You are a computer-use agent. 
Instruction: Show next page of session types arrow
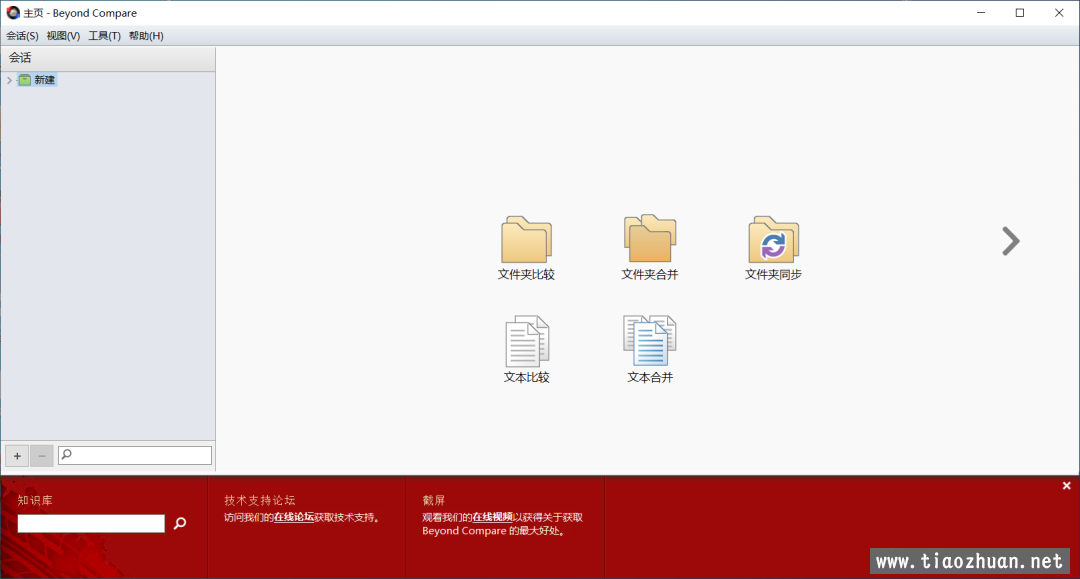(x=1010, y=241)
